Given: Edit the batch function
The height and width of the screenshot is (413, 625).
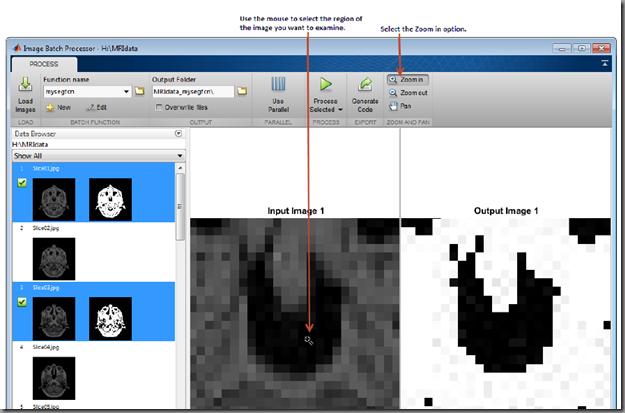Looking at the screenshot, I should pyautogui.click(x=97, y=107).
